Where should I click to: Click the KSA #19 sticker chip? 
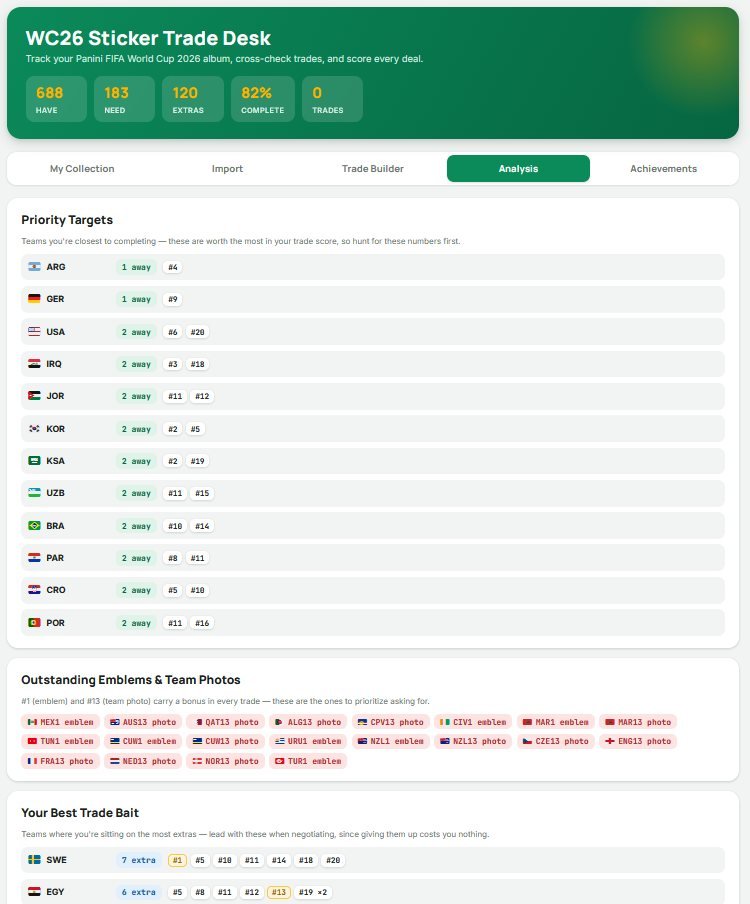coord(198,461)
